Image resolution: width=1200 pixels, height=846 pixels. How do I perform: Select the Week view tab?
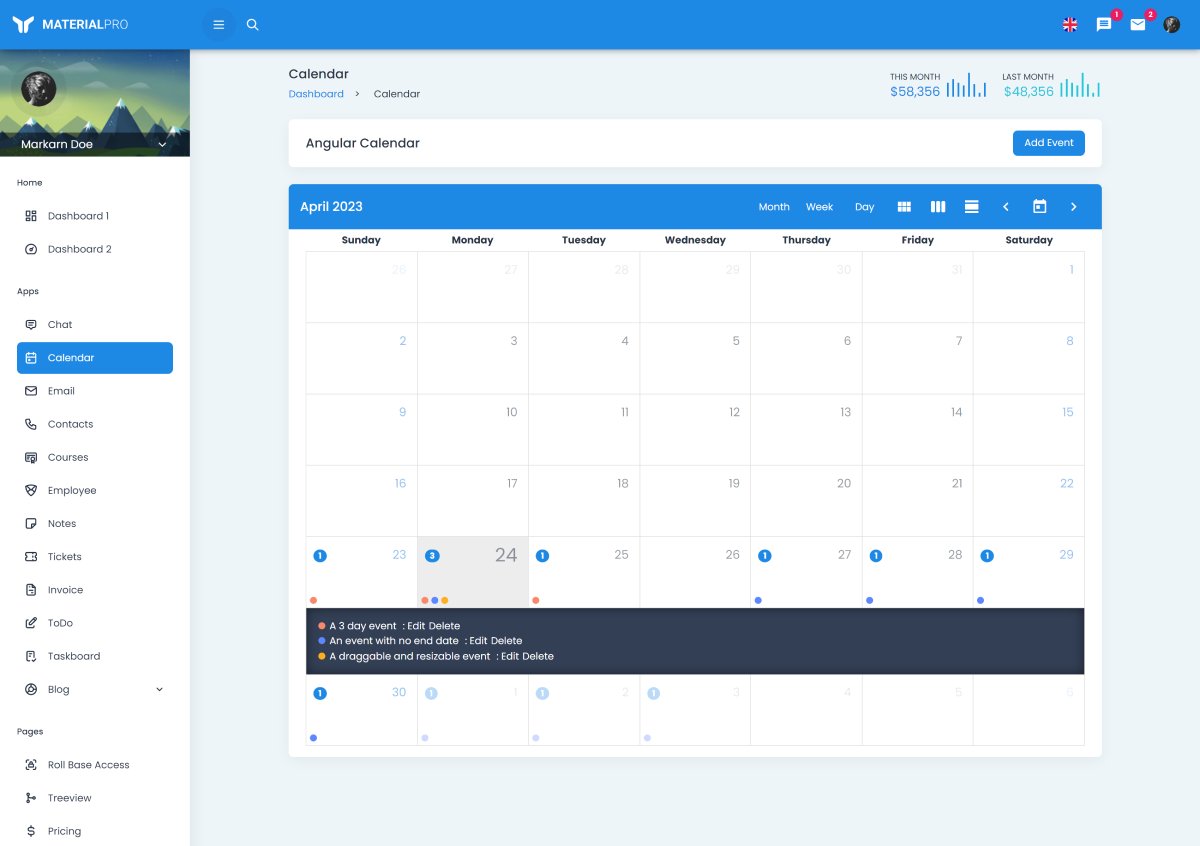[819, 207]
